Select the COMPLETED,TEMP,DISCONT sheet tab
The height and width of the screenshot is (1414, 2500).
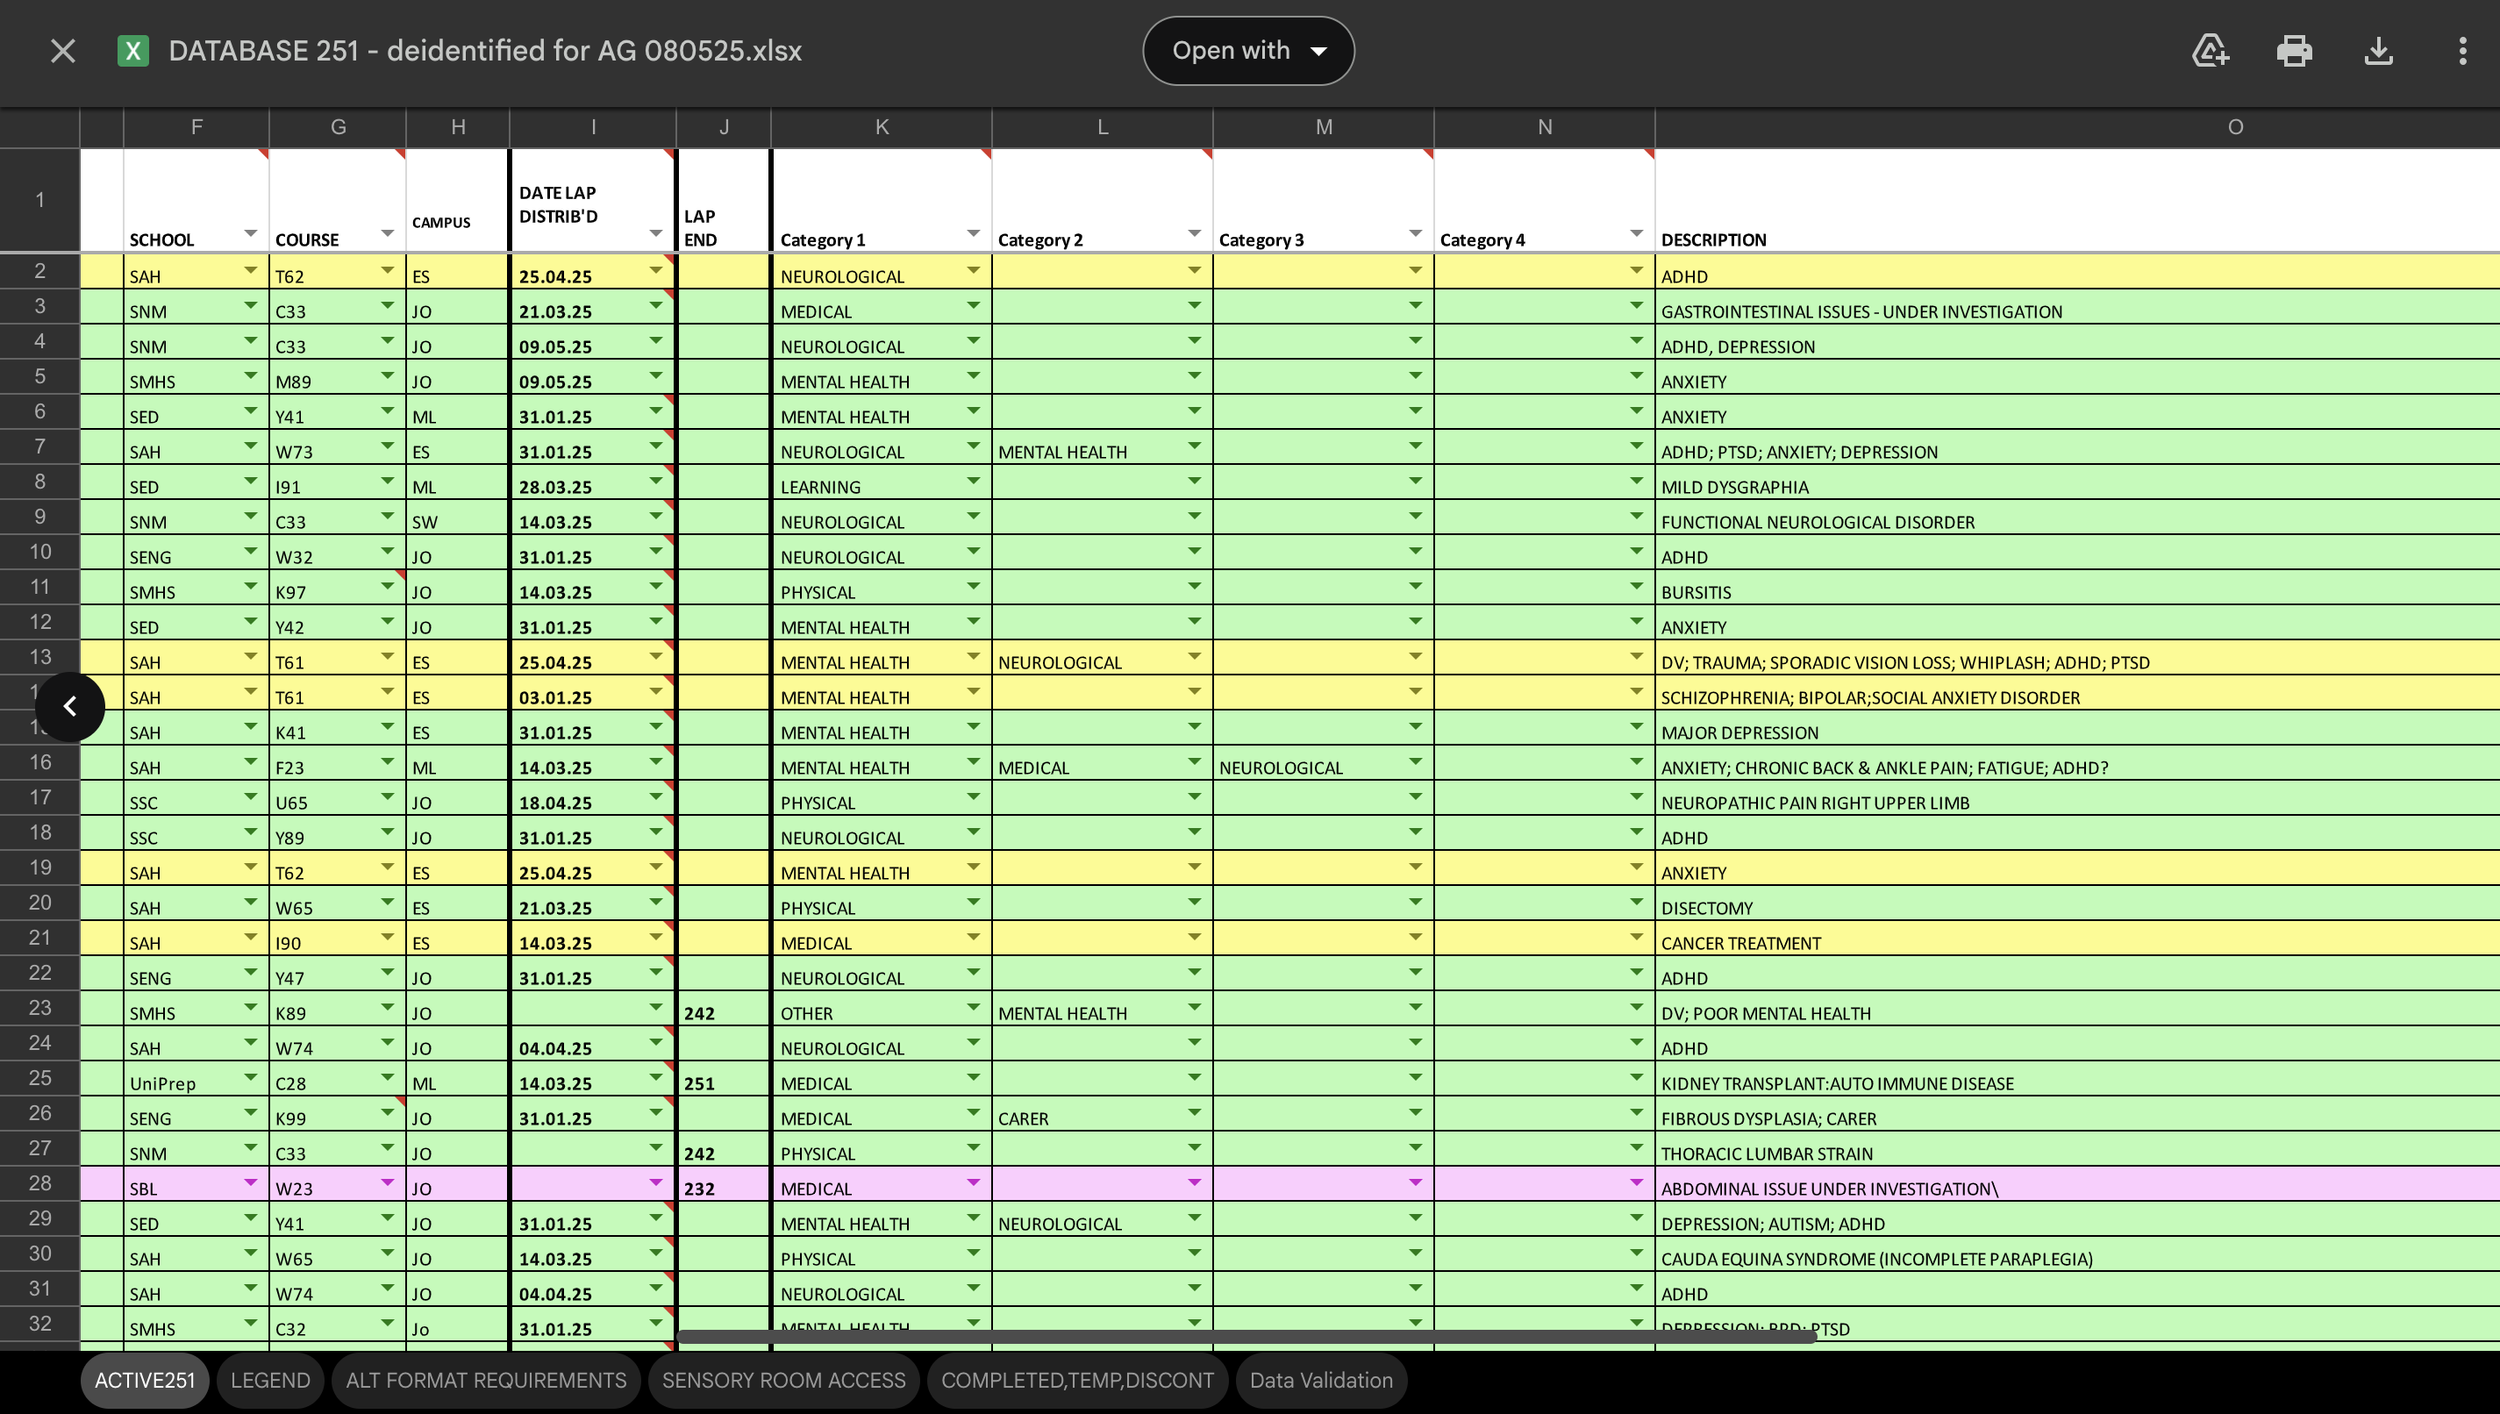point(1077,1380)
